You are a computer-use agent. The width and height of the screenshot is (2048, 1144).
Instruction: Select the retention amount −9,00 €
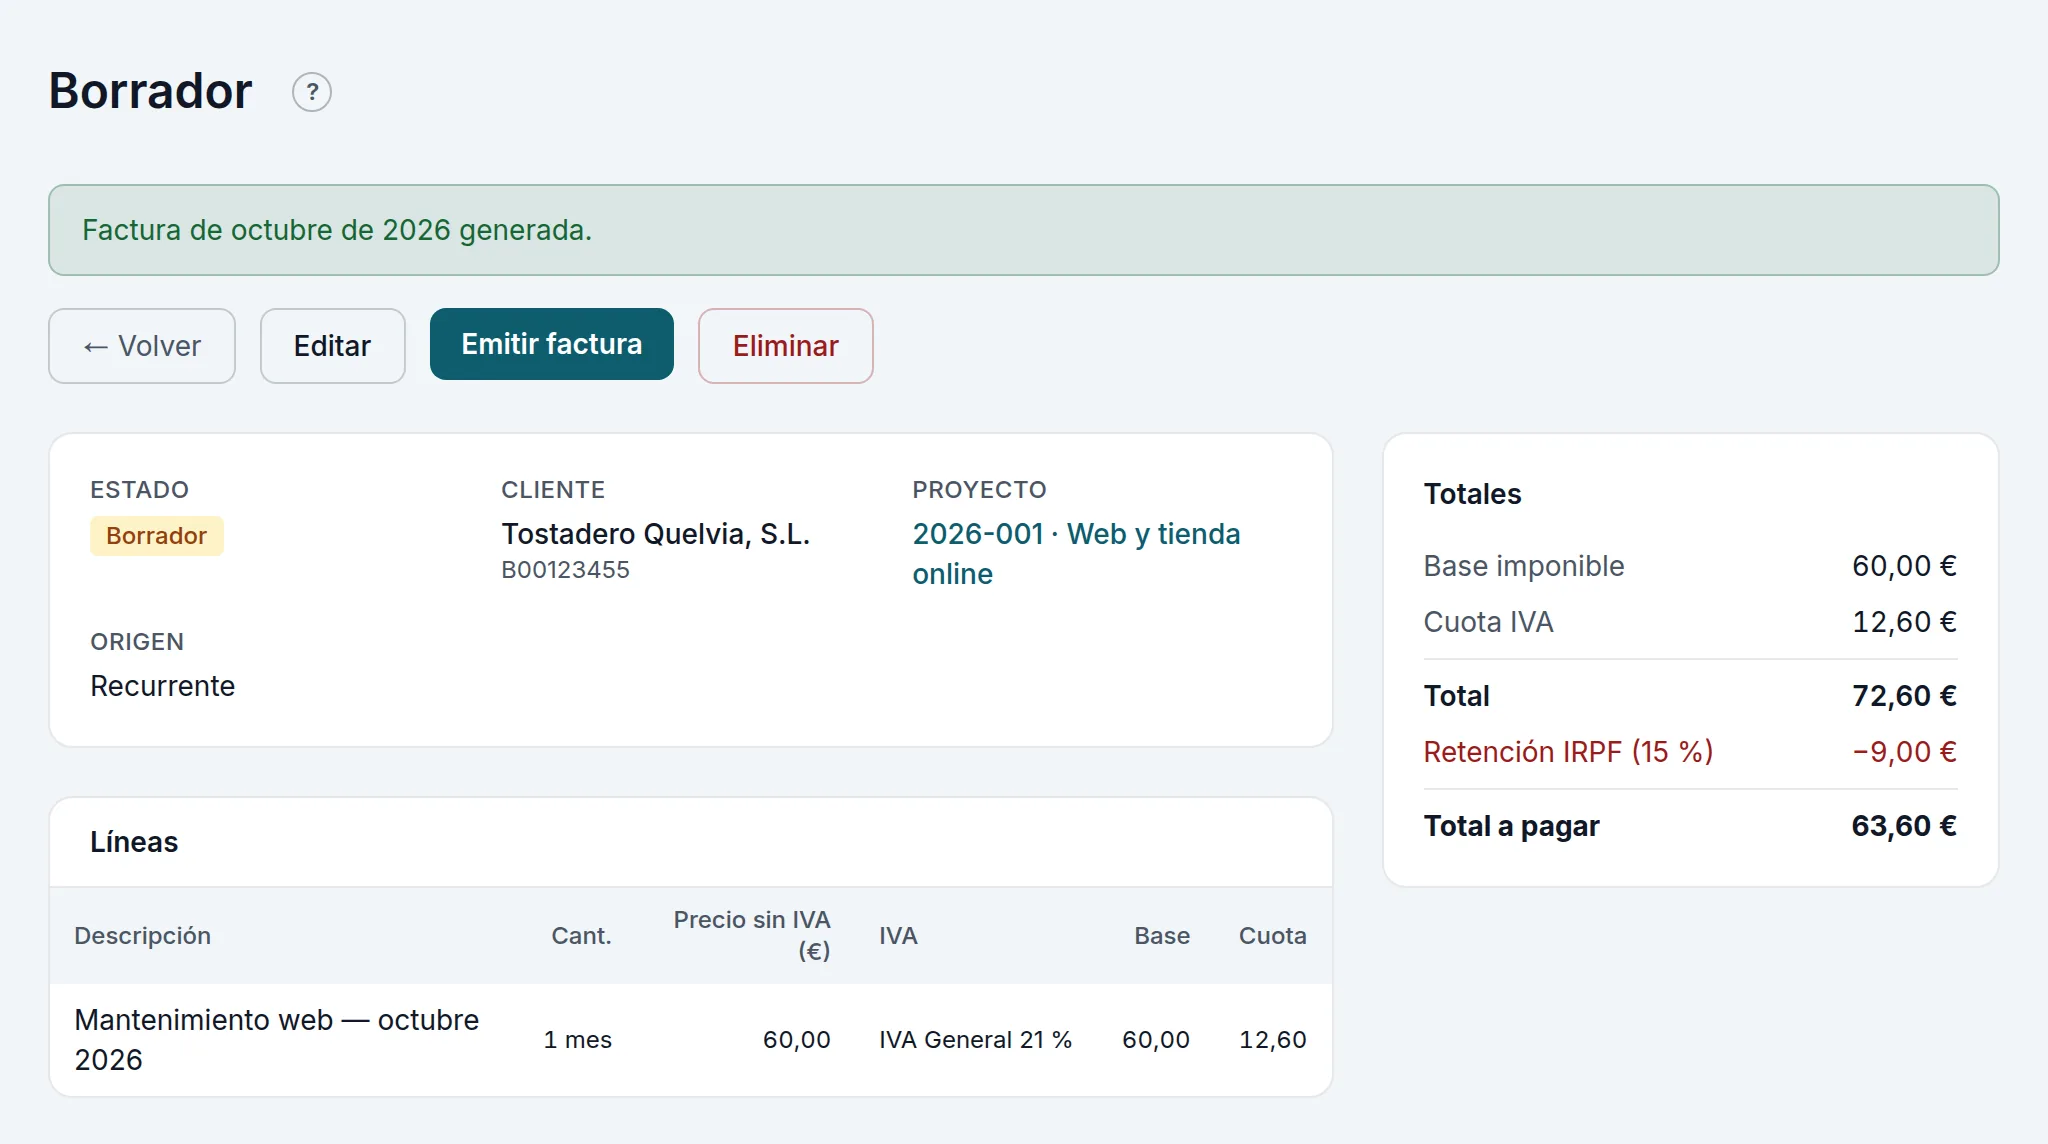[x=1904, y=752]
